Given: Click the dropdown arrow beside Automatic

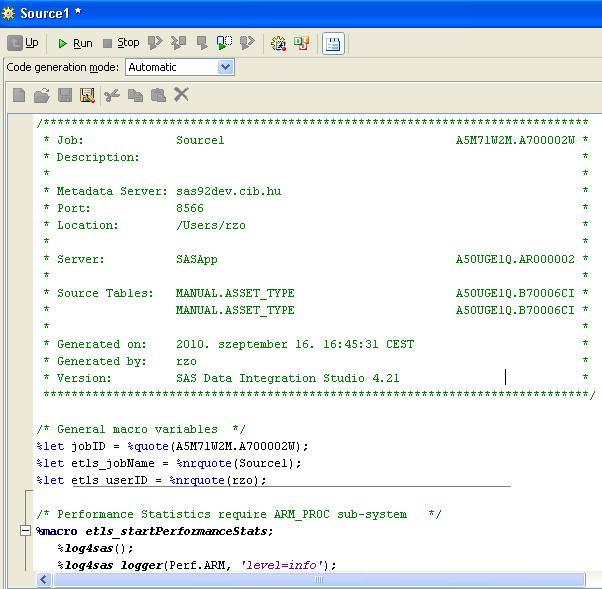Looking at the screenshot, I should click(225, 67).
